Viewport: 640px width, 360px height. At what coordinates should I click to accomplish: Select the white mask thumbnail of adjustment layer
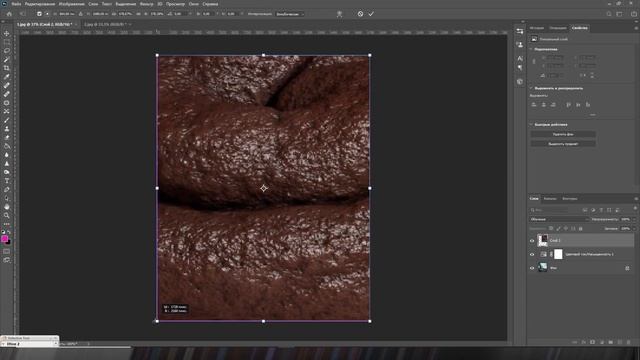pos(558,254)
